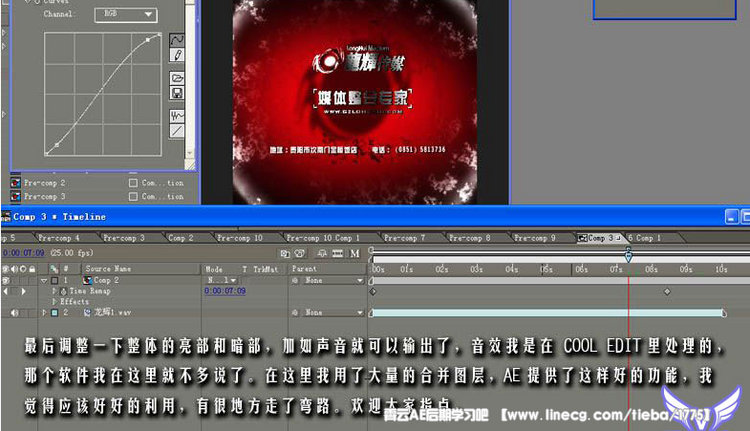Toggle the Time Remap stopwatch
The image size is (750, 431).
point(63,291)
